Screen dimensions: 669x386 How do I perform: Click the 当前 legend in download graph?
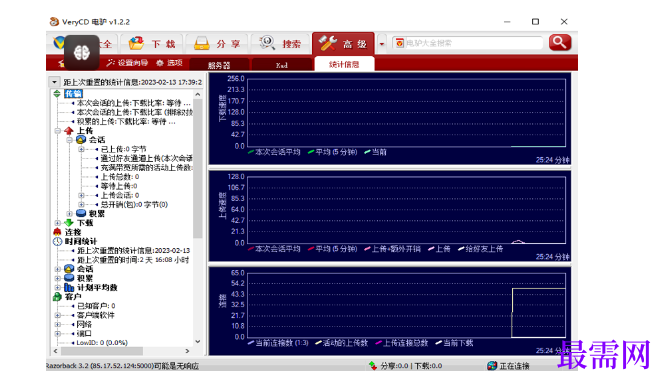coord(375,152)
